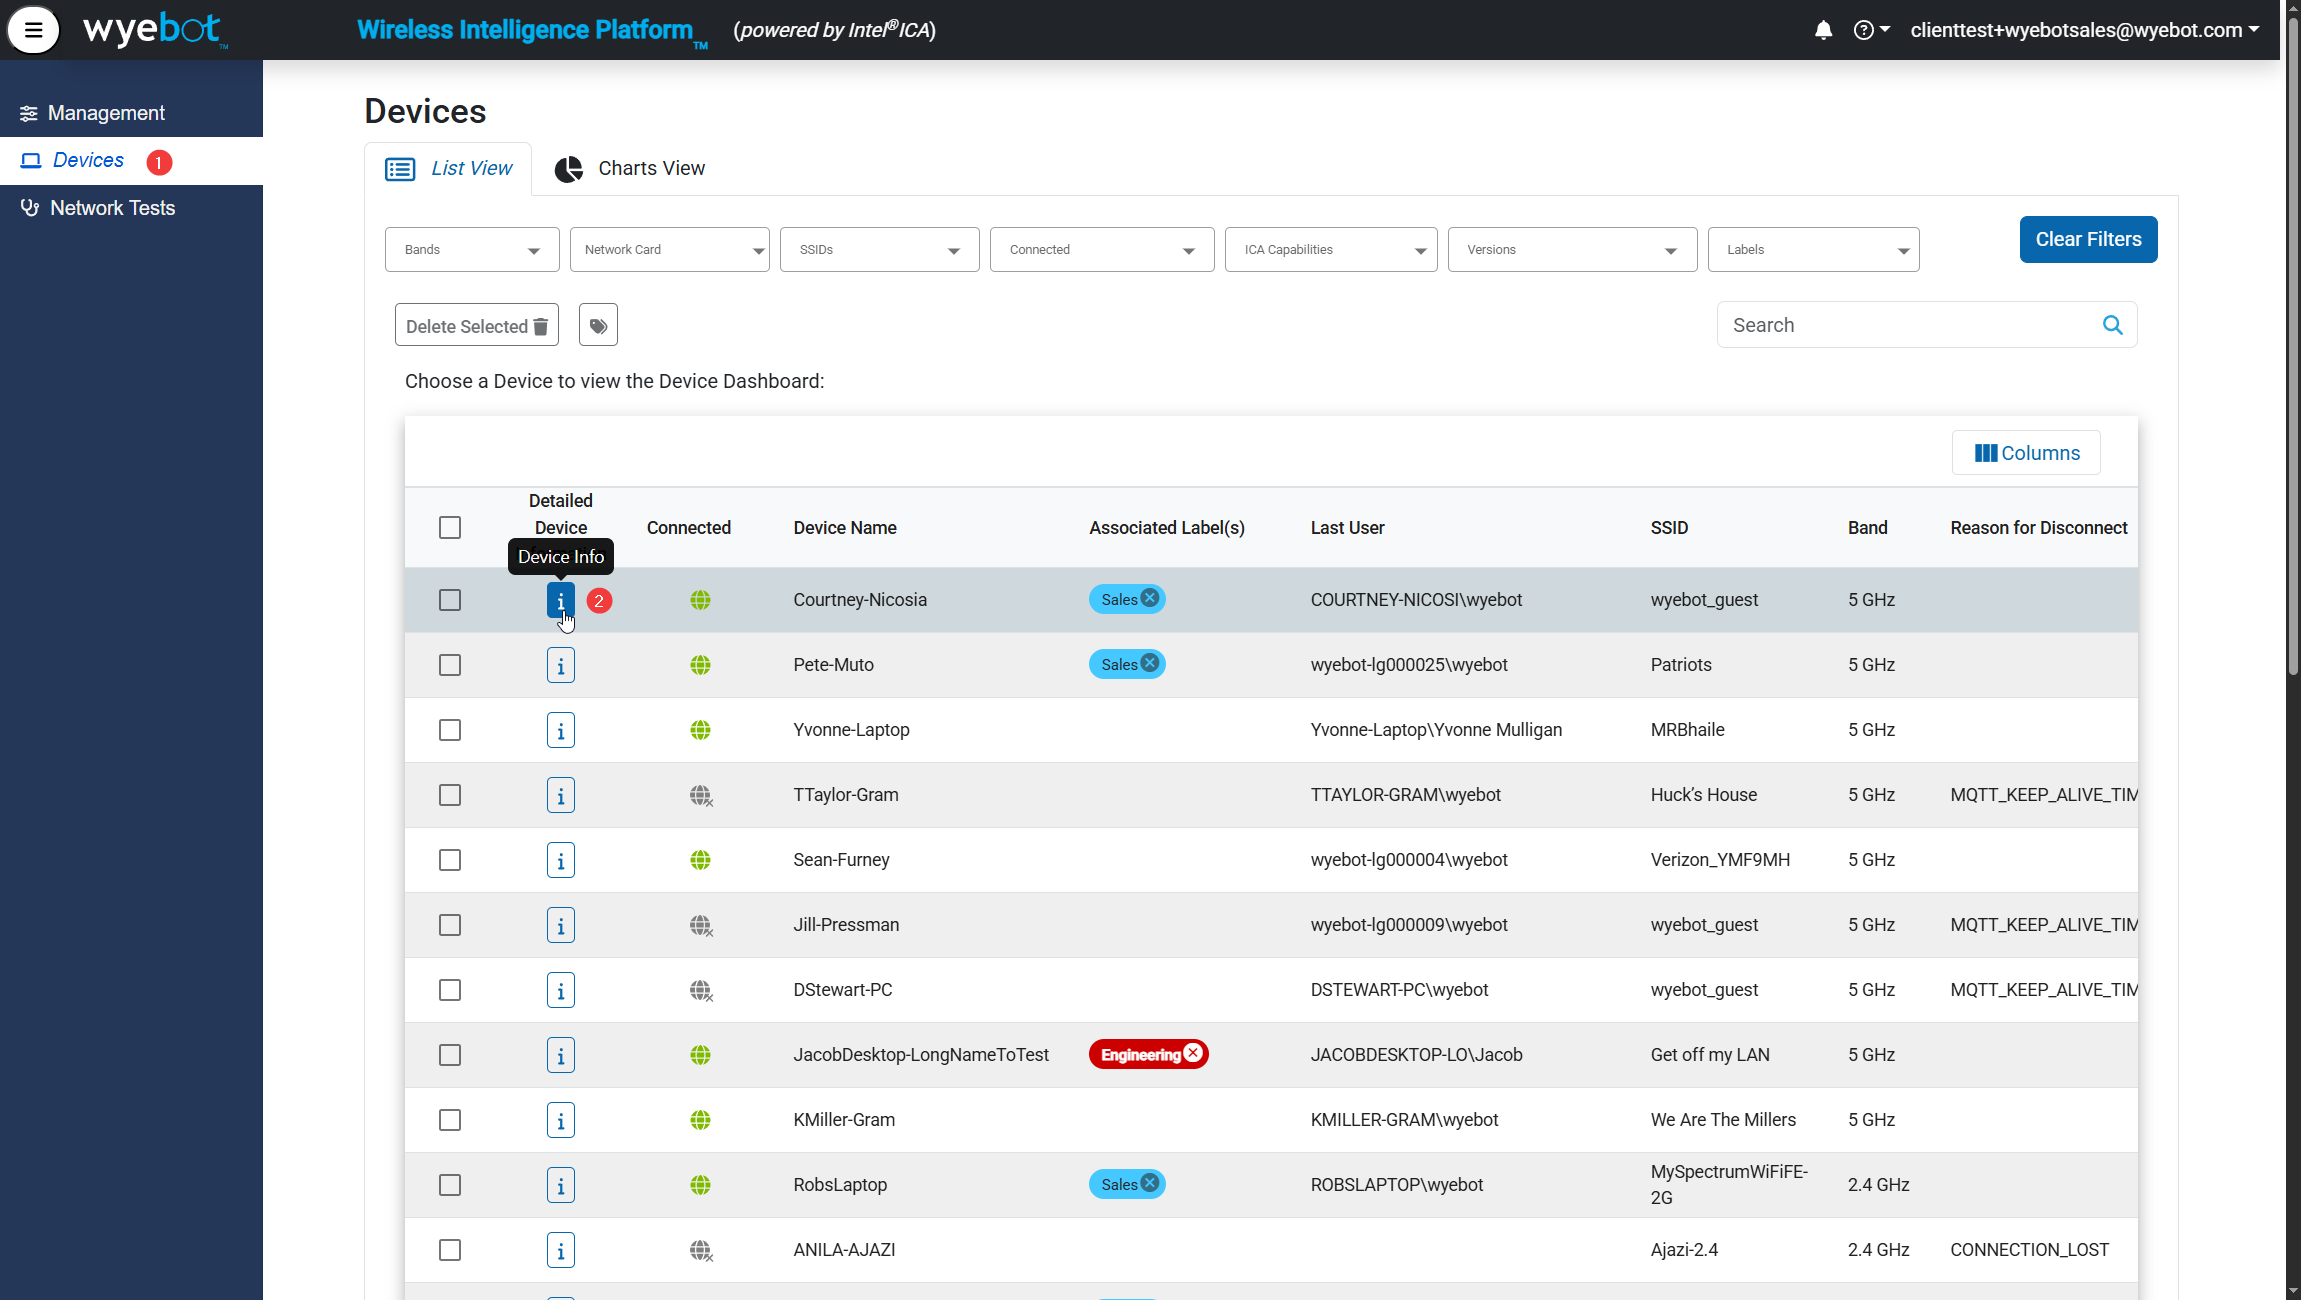The image size is (2301, 1300).
Task: Click the red alert badge on Courtney-Nicosia row
Action: [x=599, y=601]
